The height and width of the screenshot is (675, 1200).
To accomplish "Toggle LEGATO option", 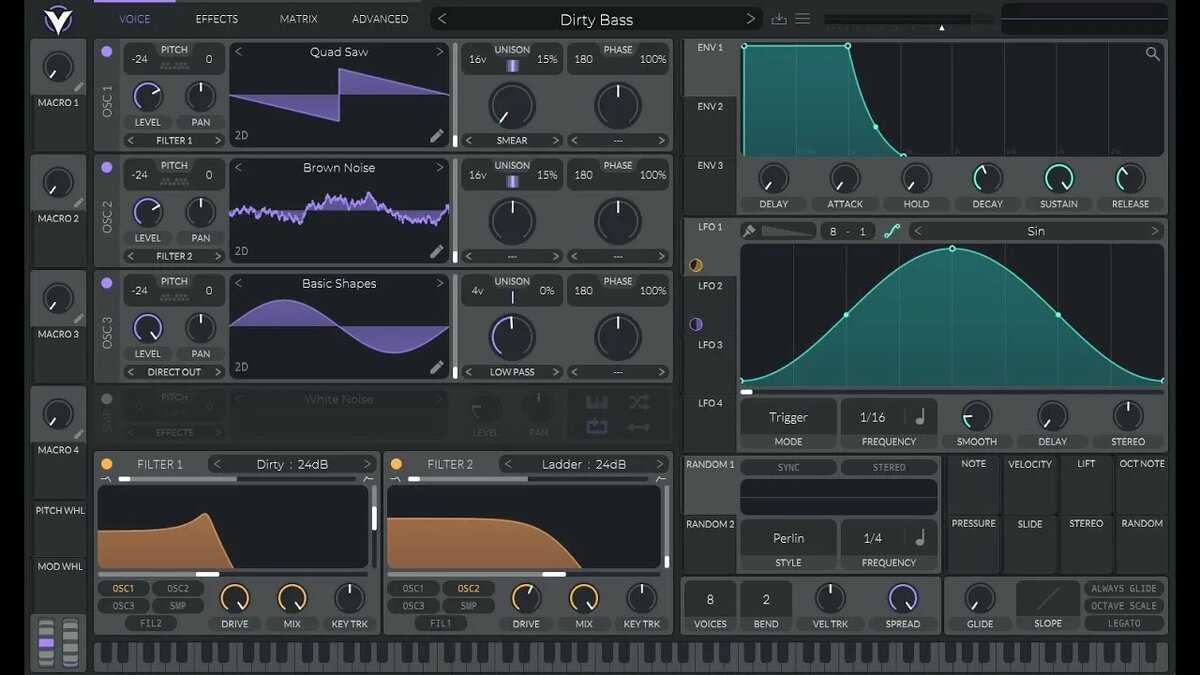I will pos(1124,623).
